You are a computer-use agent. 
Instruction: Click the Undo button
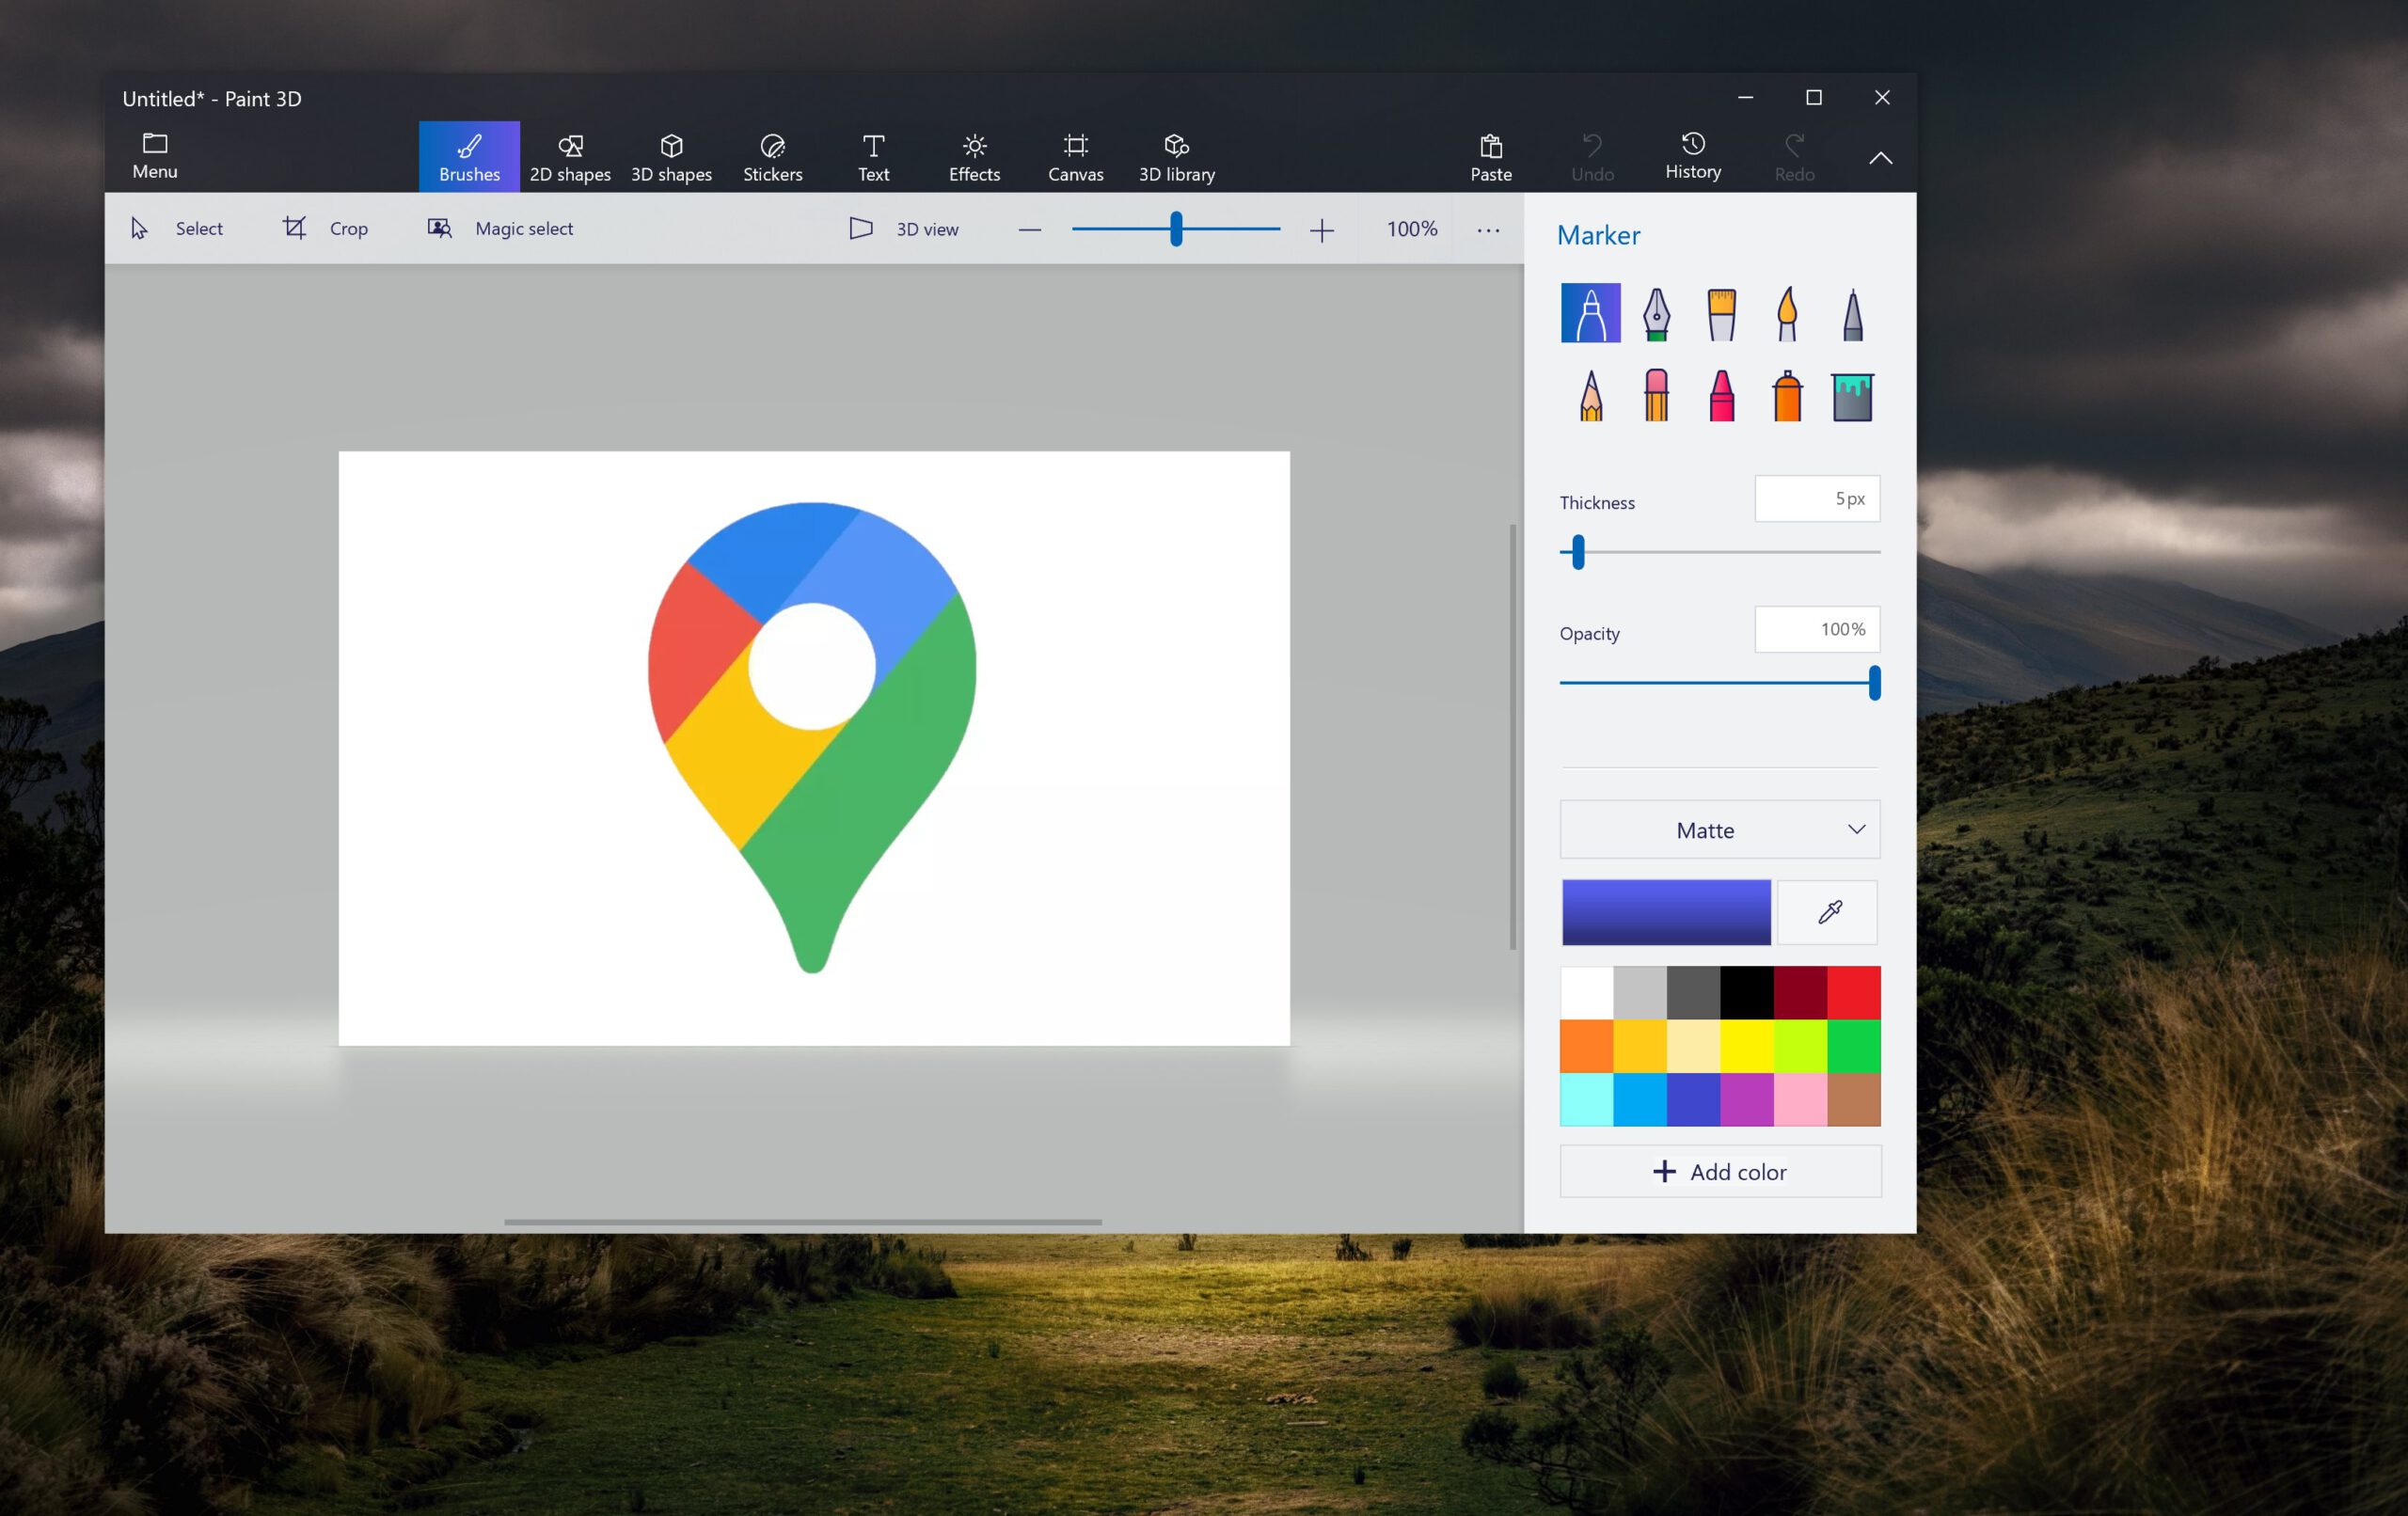point(1592,157)
